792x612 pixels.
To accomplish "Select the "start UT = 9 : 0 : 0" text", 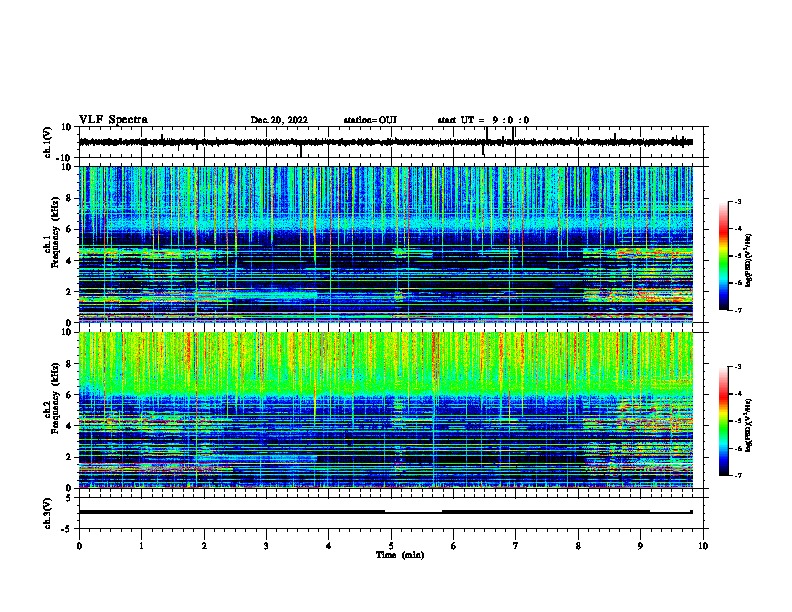I will pos(483,120).
